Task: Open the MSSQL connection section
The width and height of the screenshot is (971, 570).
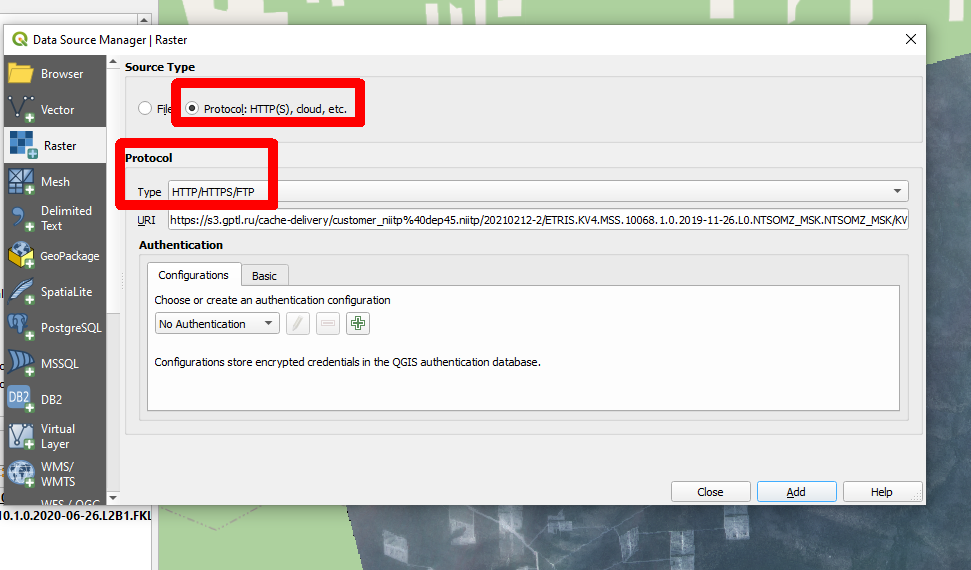Action: click(55, 364)
